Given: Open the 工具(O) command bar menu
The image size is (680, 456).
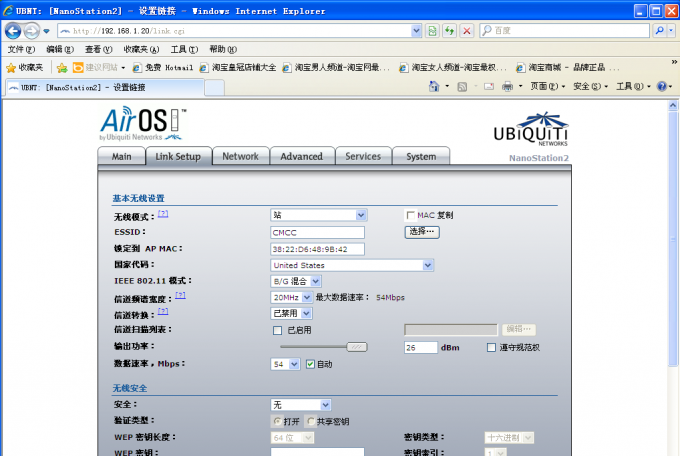Looking at the screenshot, I should tap(633, 86).
